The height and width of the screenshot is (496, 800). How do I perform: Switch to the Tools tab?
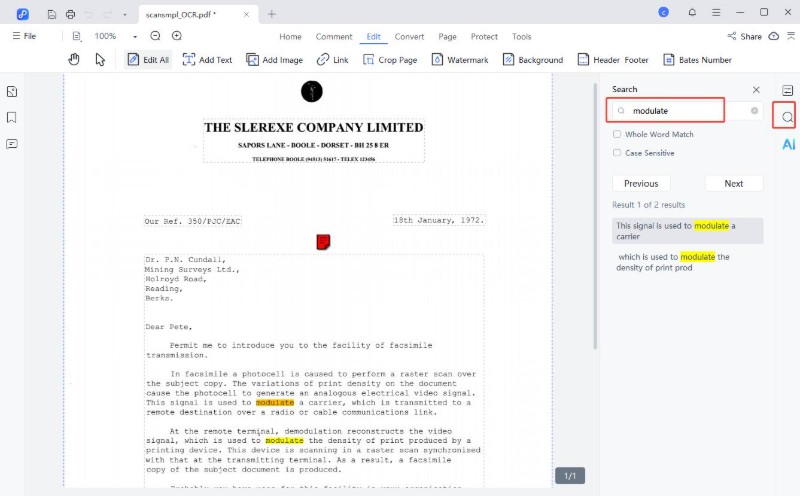(x=521, y=37)
